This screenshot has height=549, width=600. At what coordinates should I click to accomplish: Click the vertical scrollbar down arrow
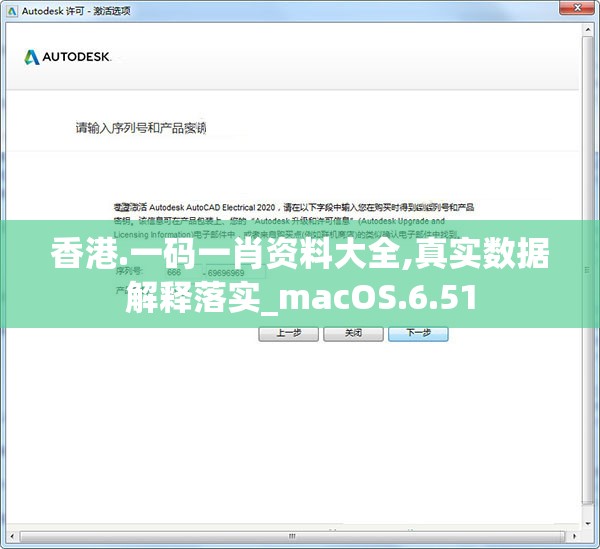(588, 524)
